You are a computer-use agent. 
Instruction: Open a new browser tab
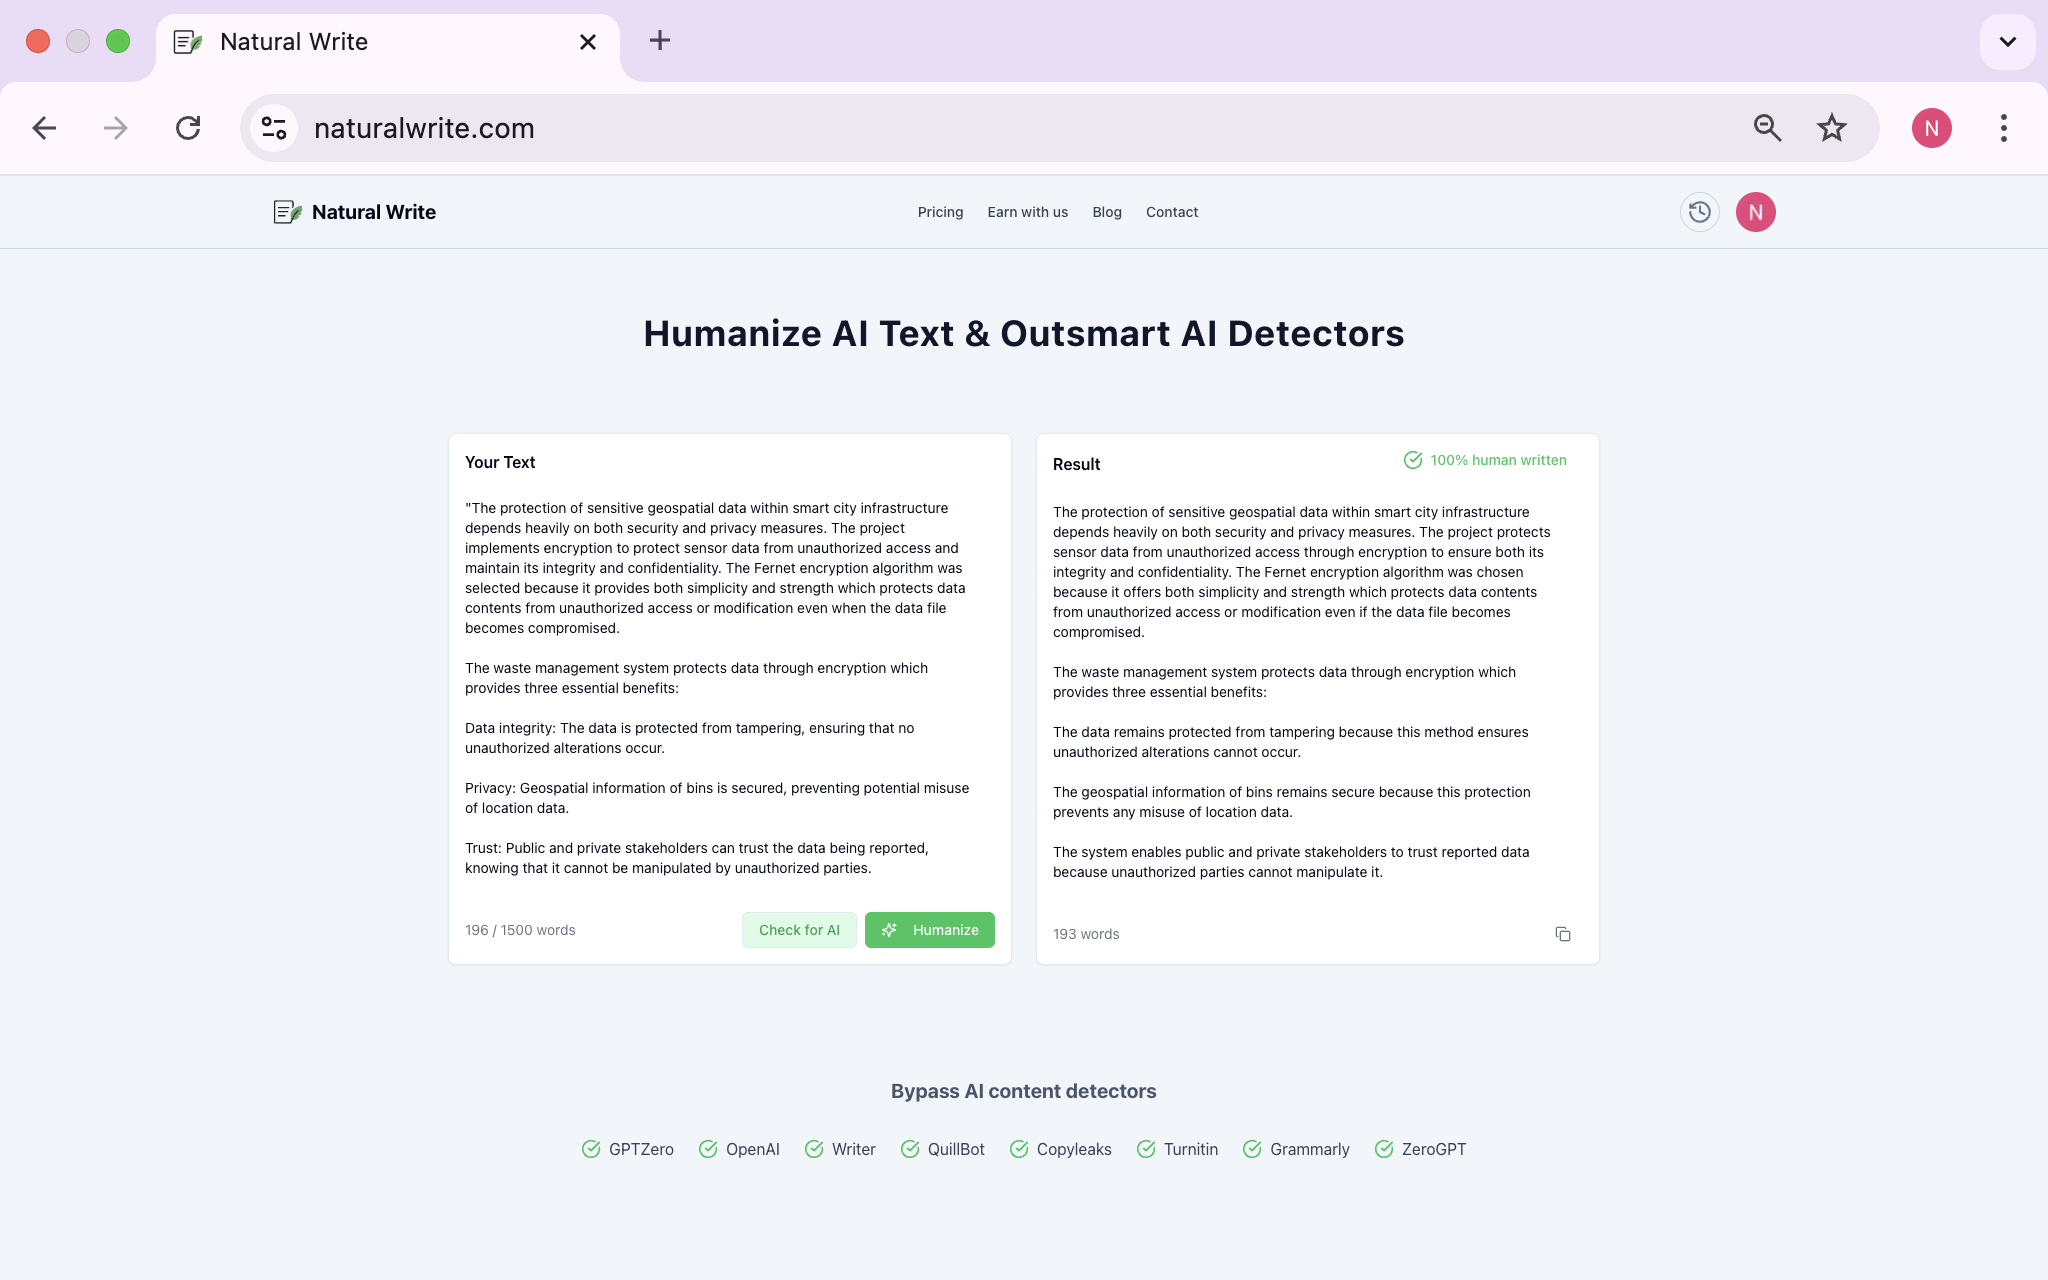[x=659, y=41]
